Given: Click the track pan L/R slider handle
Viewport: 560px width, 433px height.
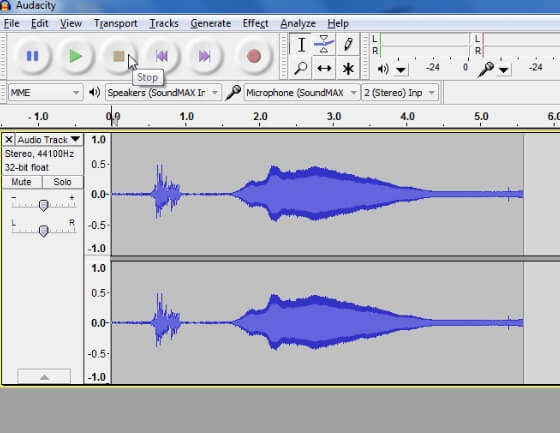Looking at the screenshot, I should click(43, 231).
